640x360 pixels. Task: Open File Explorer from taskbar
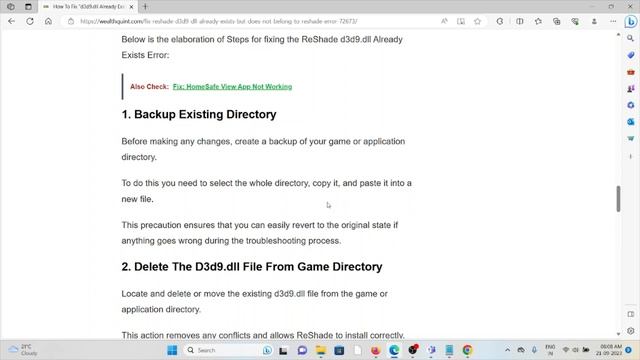[x=321, y=350]
